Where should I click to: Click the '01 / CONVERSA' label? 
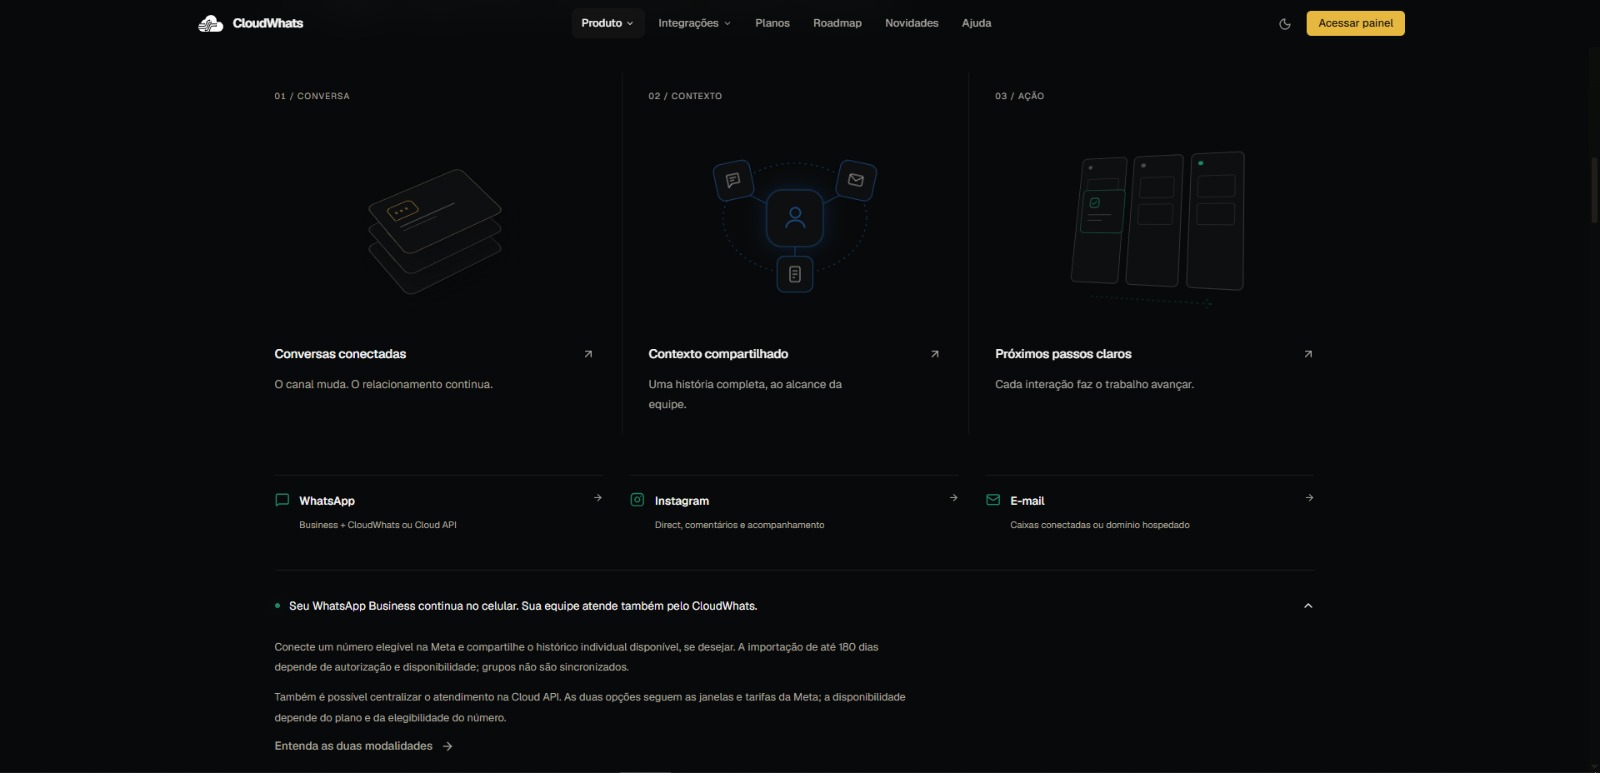[312, 96]
